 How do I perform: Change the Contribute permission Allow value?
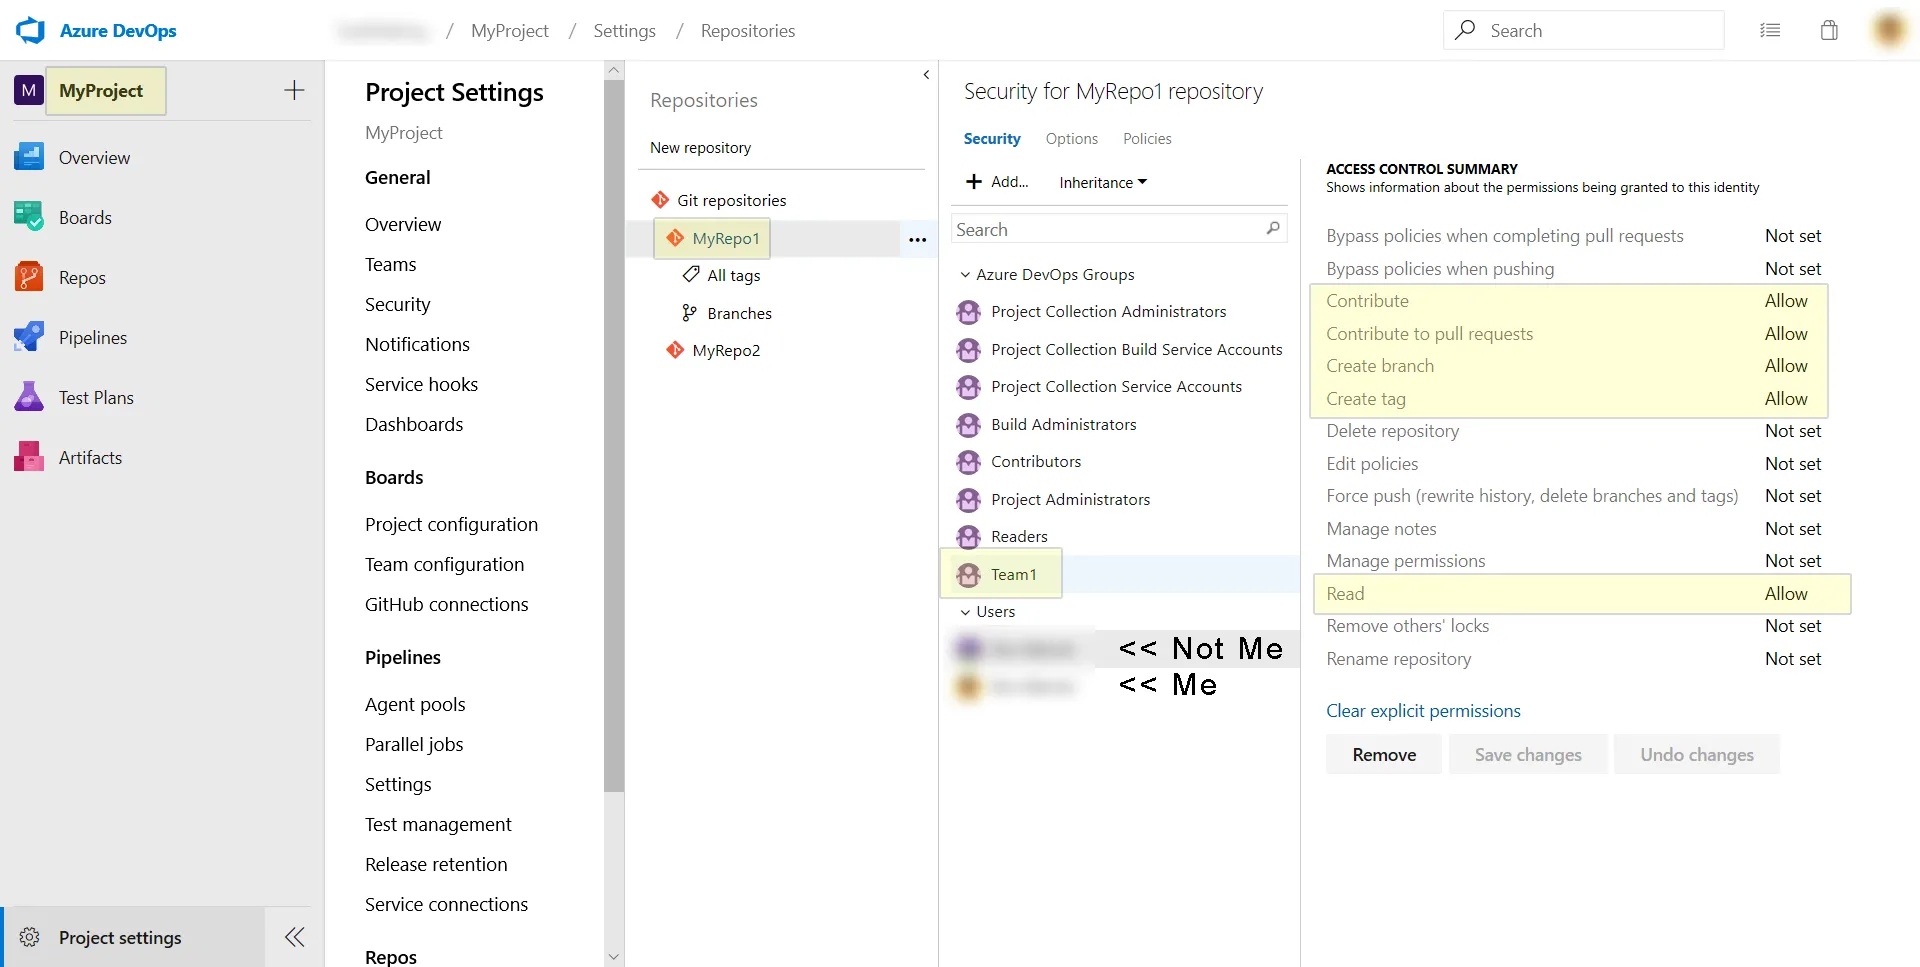tap(1786, 301)
